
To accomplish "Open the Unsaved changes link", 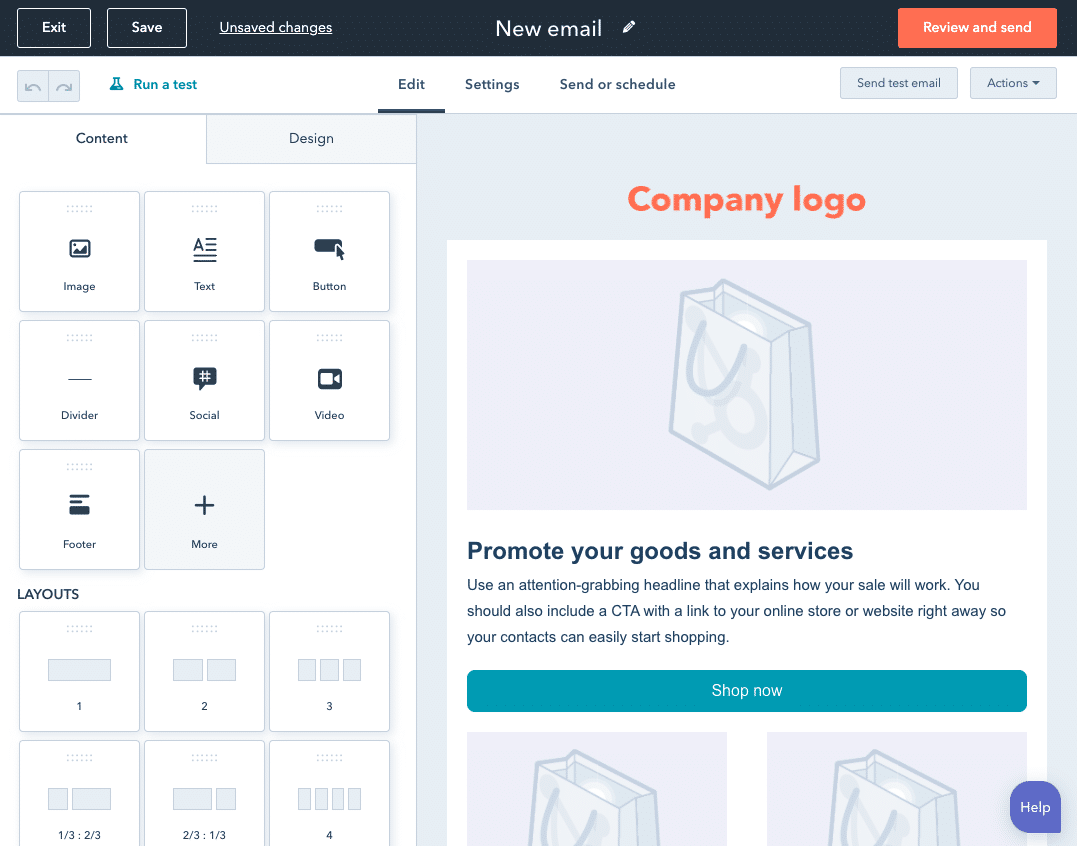I will (x=275, y=27).
